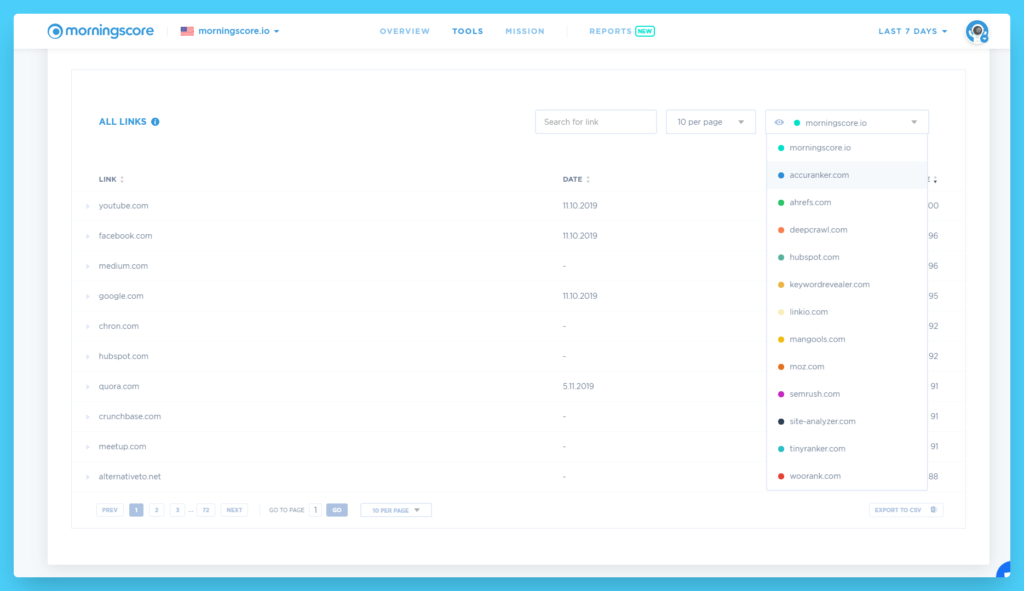Focus the Search for link field
This screenshot has width=1024, height=591.
point(596,122)
